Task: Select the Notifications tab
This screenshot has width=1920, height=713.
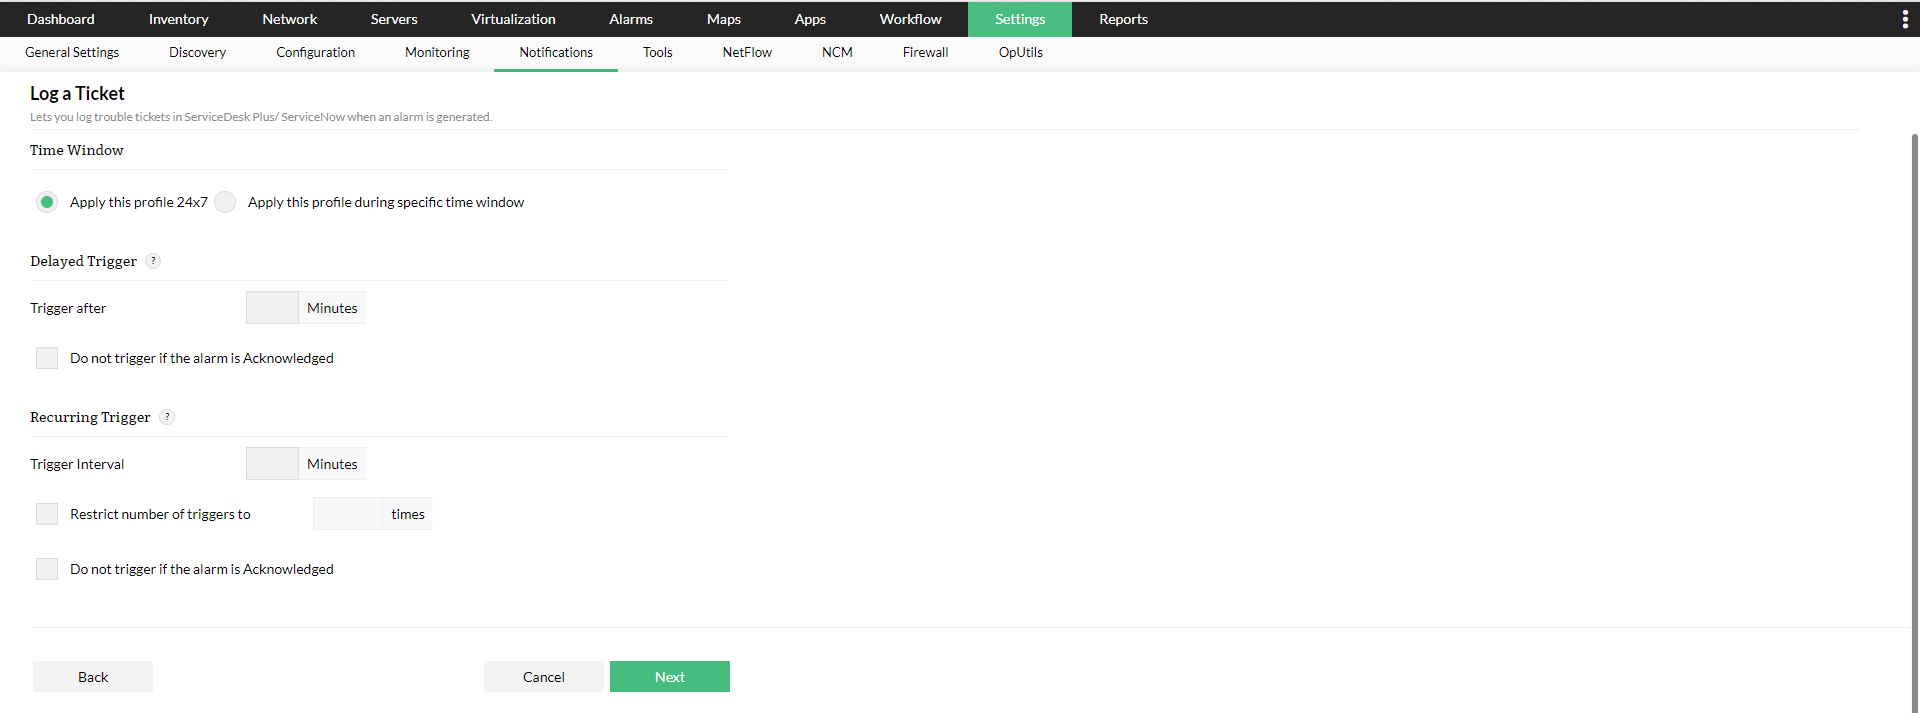Action: point(556,53)
